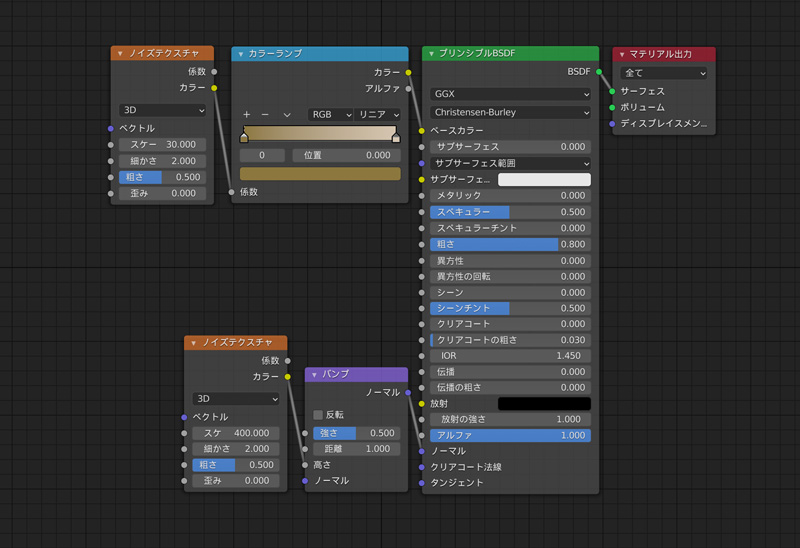Click the black 放射 color swatch
The height and width of the screenshot is (548, 800).
pos(544,403)
